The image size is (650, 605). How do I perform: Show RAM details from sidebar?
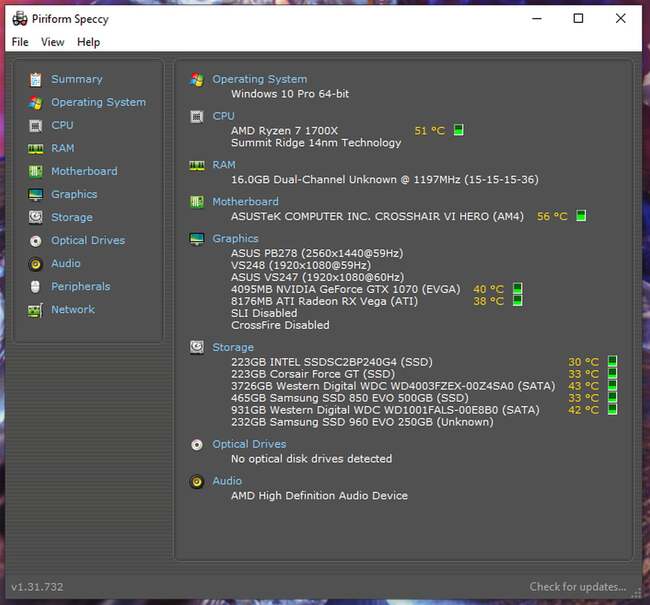coord(63,148)
